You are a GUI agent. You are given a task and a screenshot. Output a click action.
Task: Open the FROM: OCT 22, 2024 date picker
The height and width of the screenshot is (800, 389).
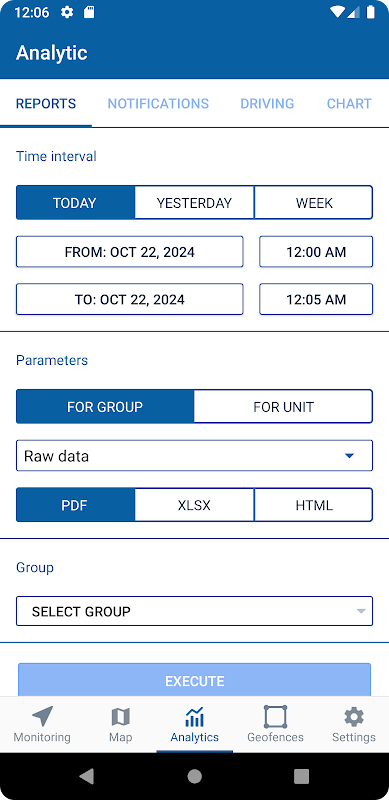click(x=130, y=252)
